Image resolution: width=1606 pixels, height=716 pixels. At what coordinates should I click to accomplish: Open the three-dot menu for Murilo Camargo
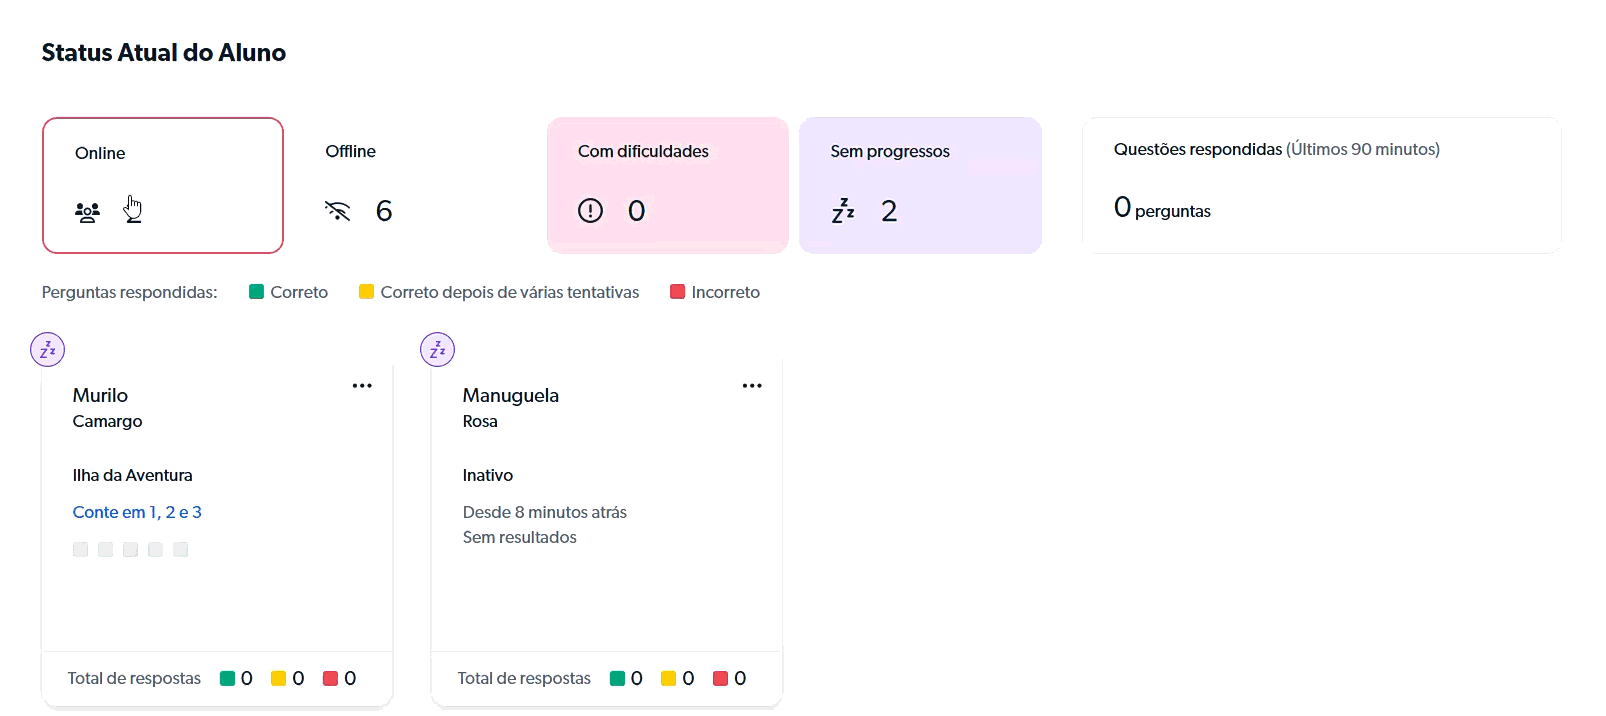pos(362,386)
